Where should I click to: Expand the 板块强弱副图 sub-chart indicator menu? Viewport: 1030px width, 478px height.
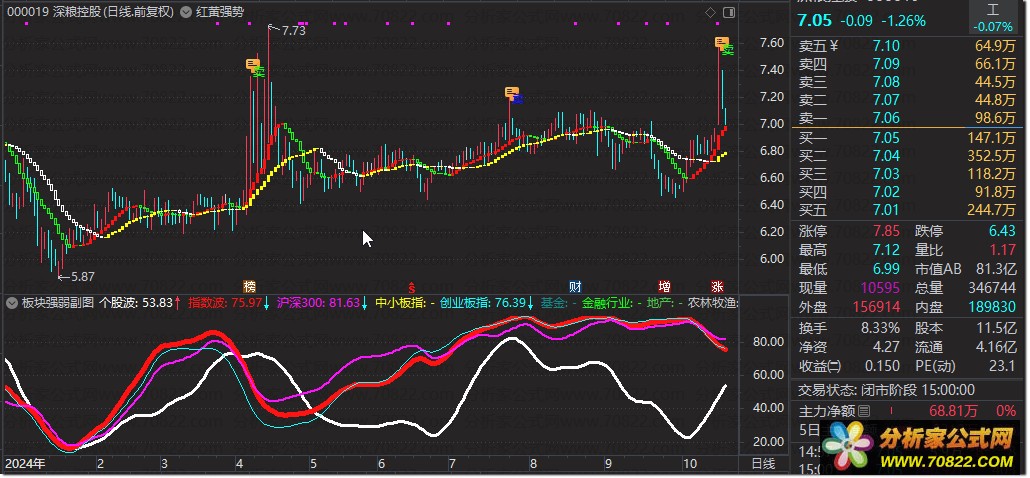[13, 301]
